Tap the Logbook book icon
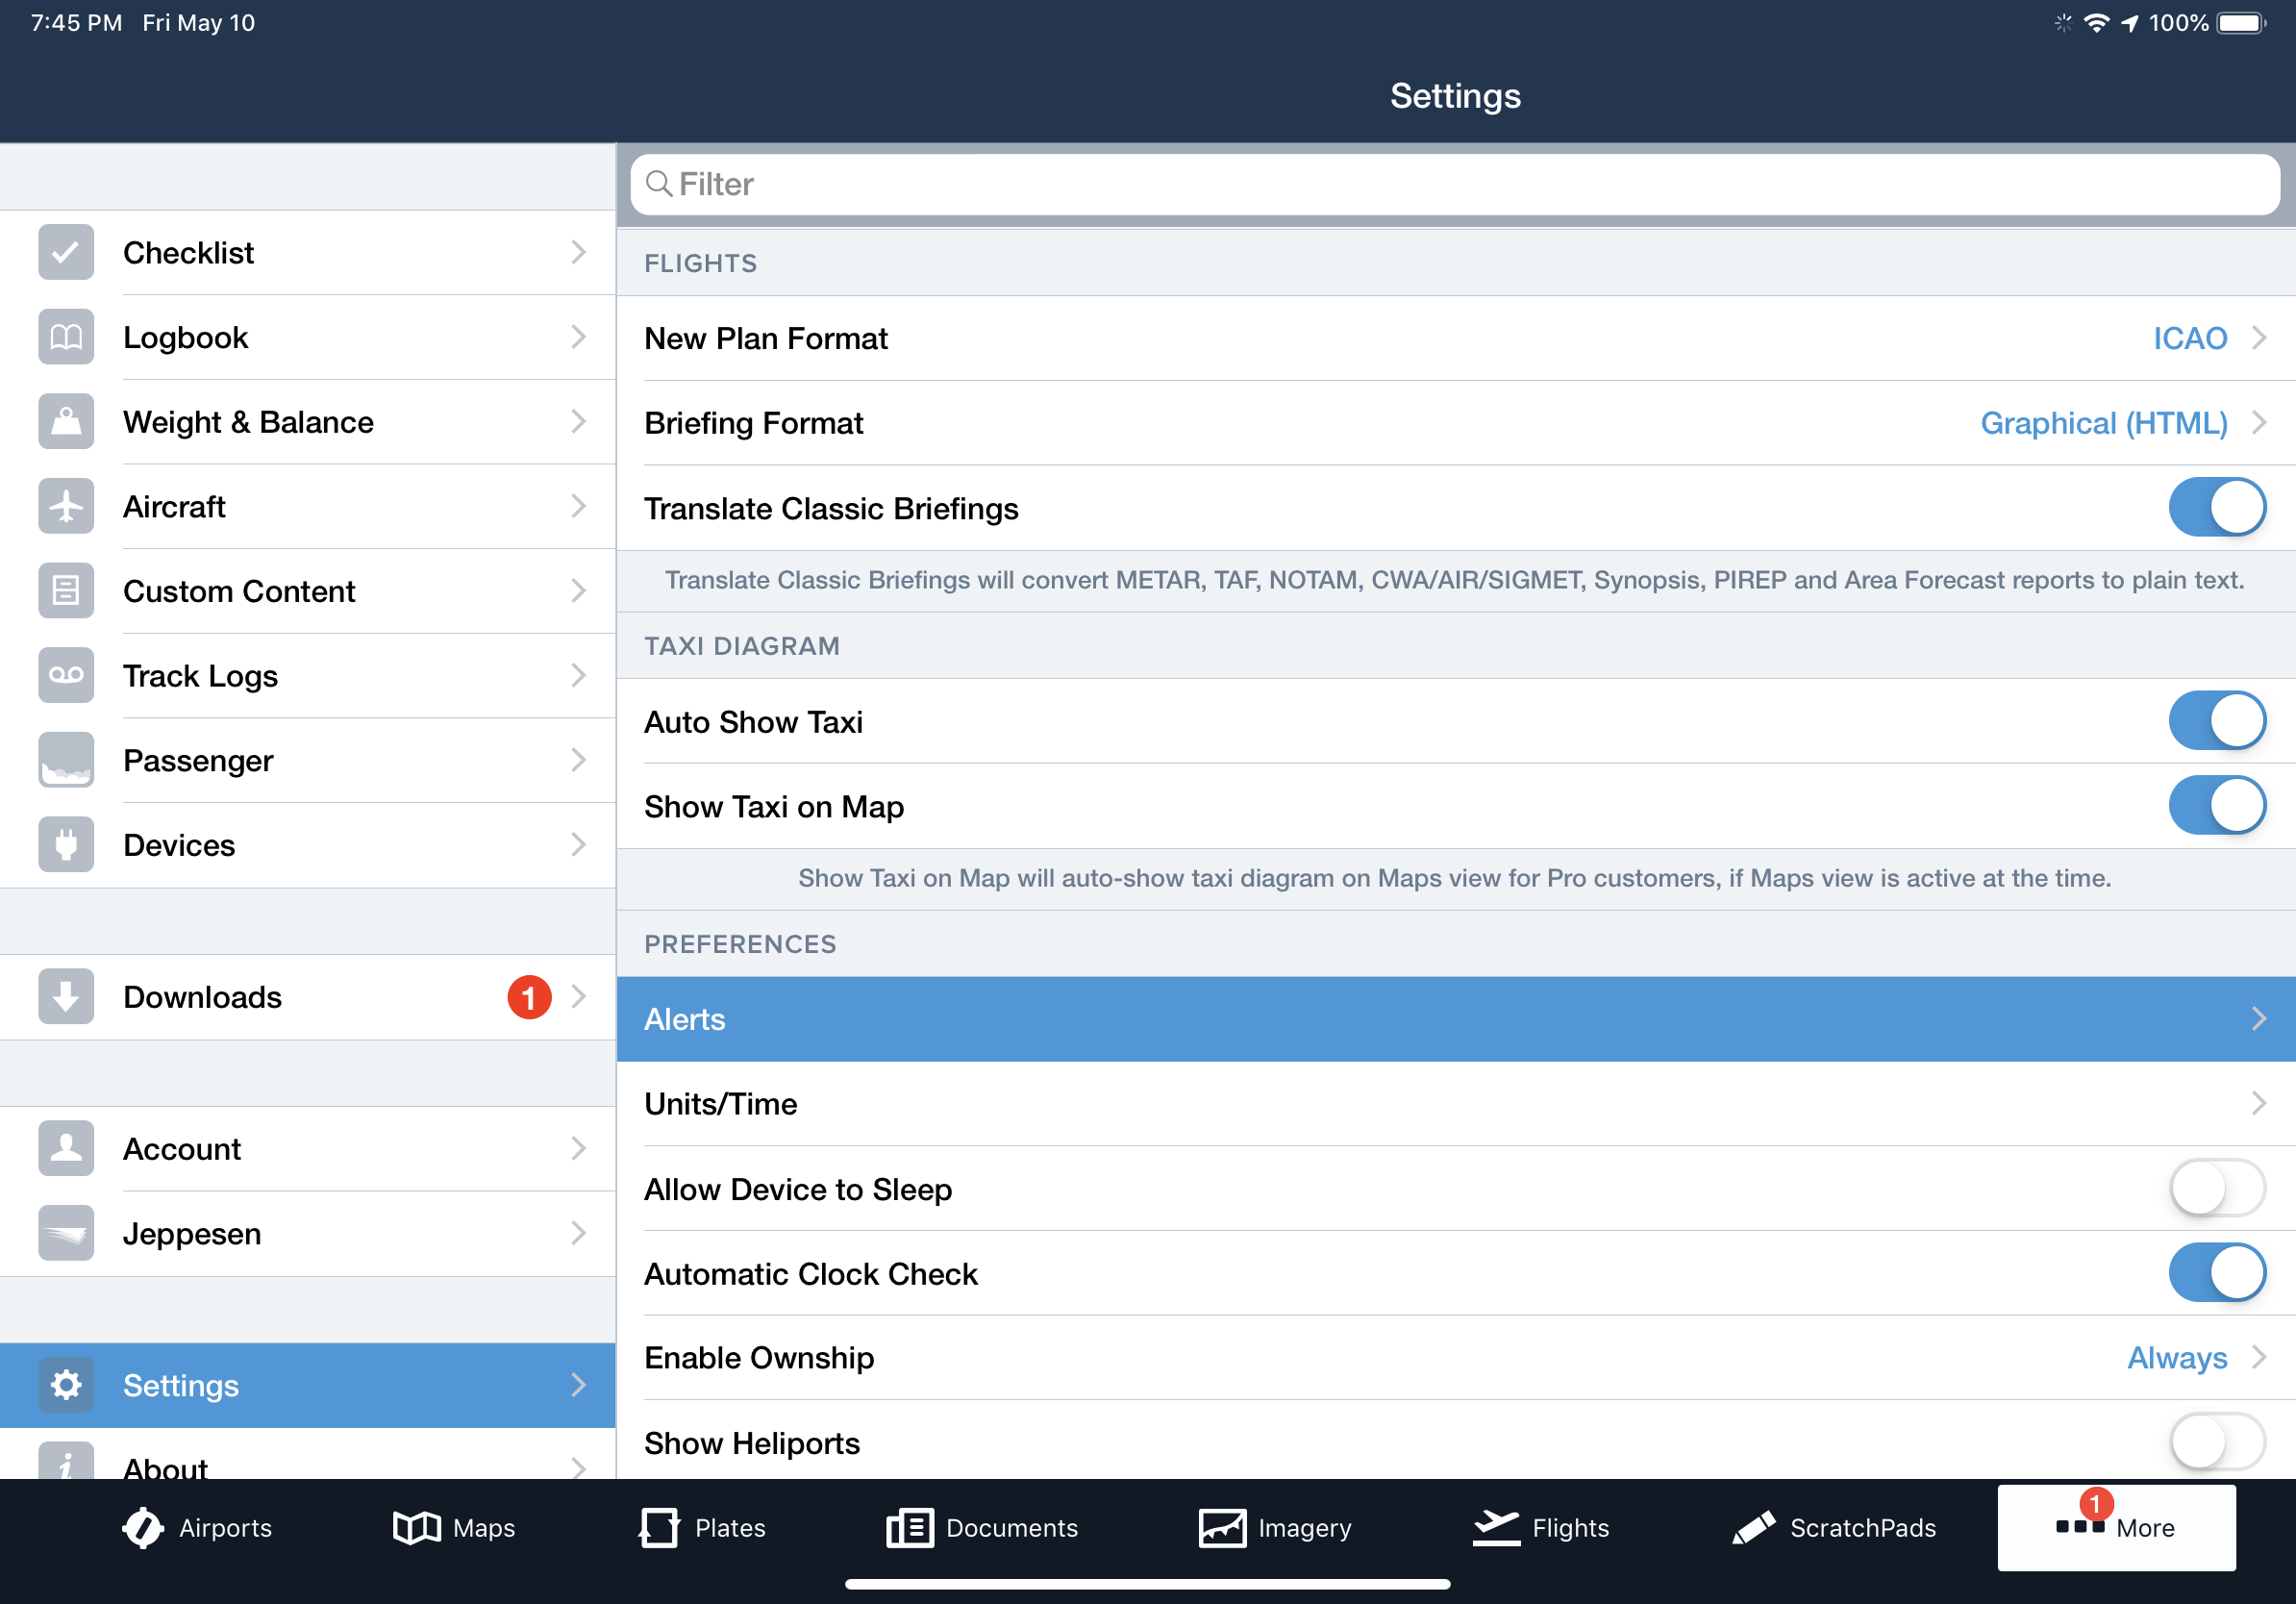 click(x=66, y=337)
